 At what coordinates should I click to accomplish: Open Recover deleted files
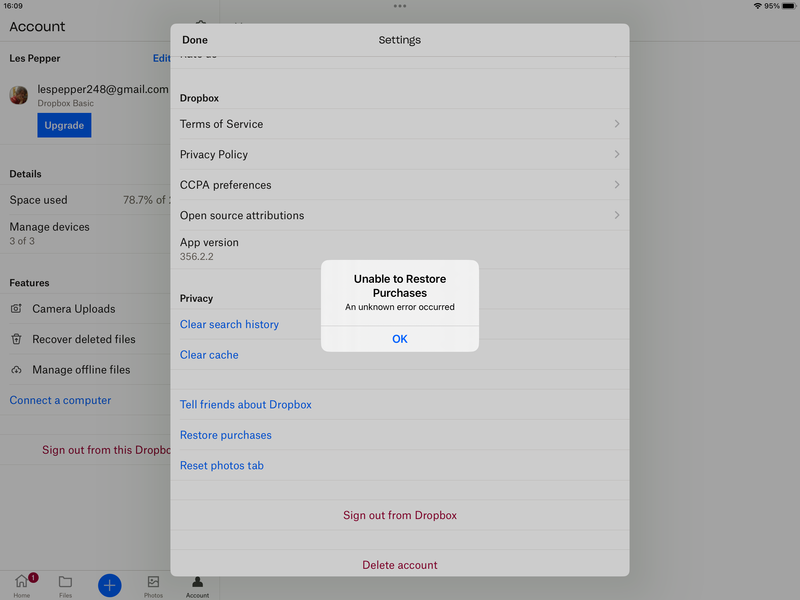click(x=85, y=339)
